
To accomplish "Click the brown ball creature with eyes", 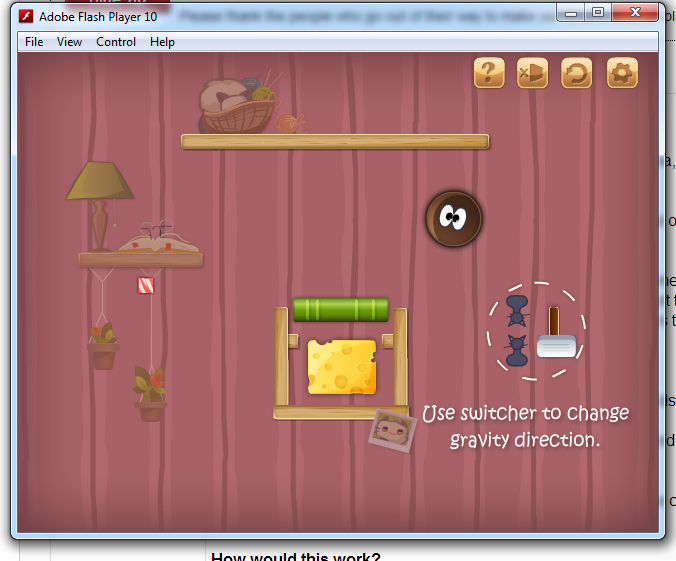I will pyautogui.click(x=454, y=219).
